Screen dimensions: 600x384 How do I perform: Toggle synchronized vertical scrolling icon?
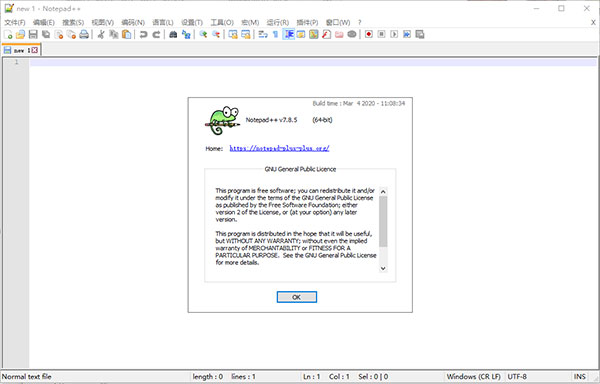click(233, 35)
